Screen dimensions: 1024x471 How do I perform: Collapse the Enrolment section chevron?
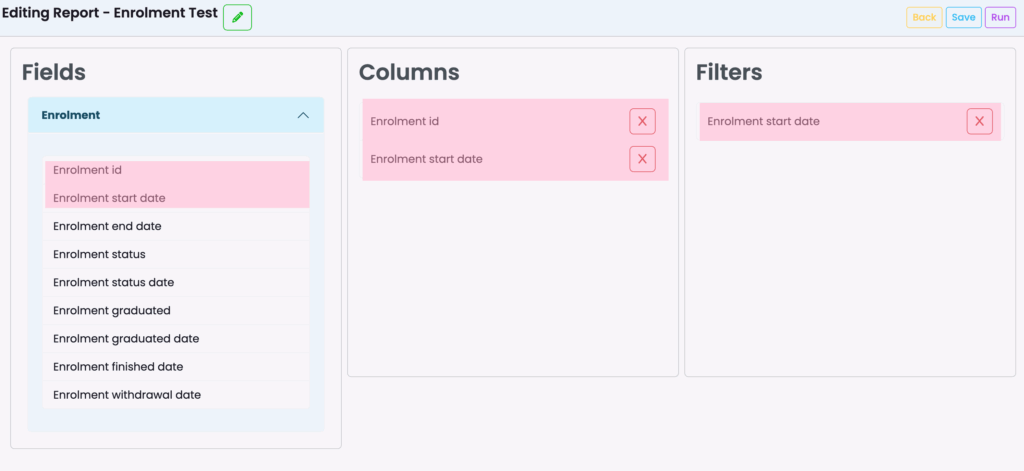point(303,115)
